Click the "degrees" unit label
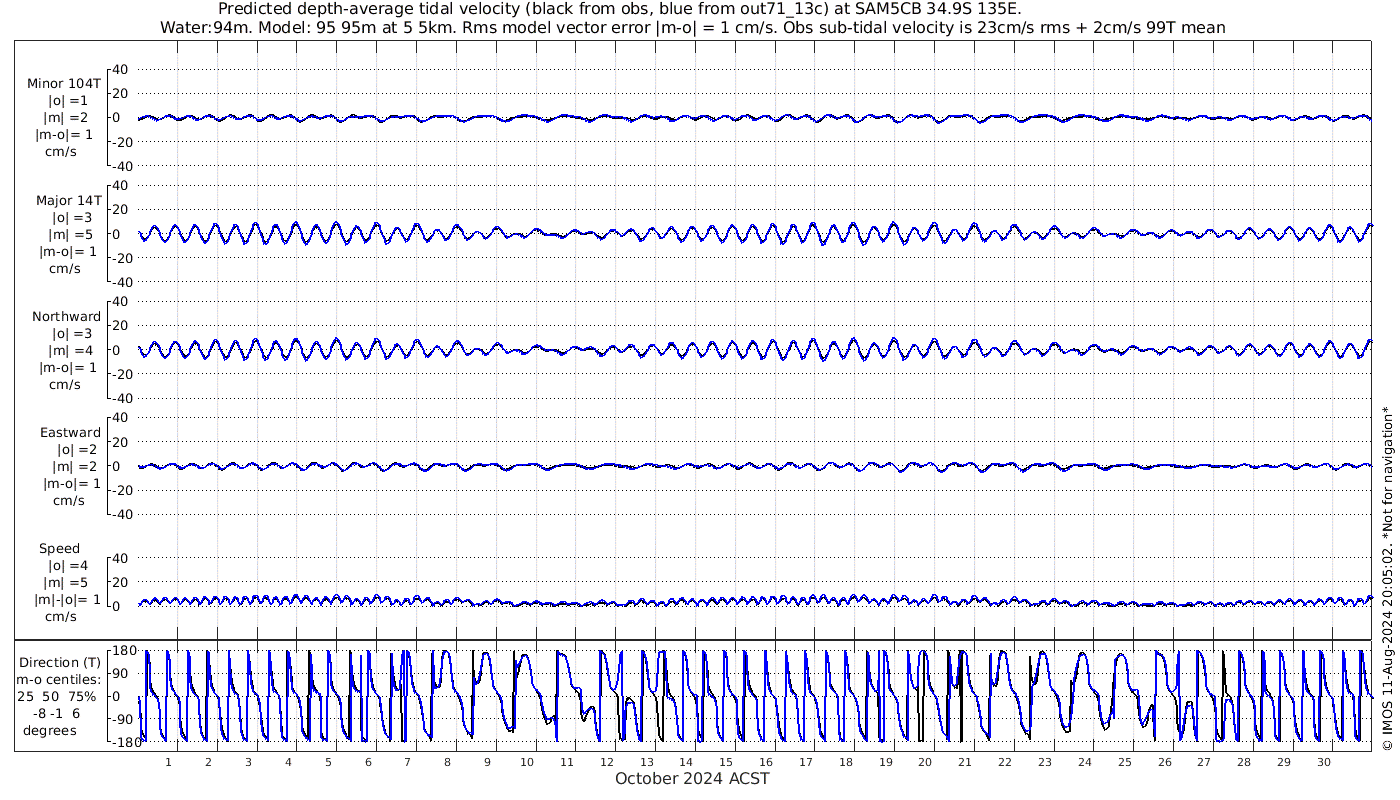 [50, 730]
